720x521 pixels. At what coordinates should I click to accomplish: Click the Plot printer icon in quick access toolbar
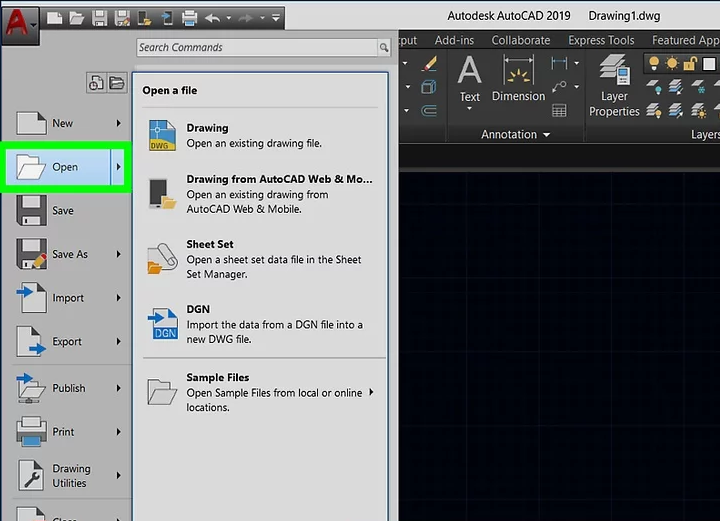(x=189, y=18)
